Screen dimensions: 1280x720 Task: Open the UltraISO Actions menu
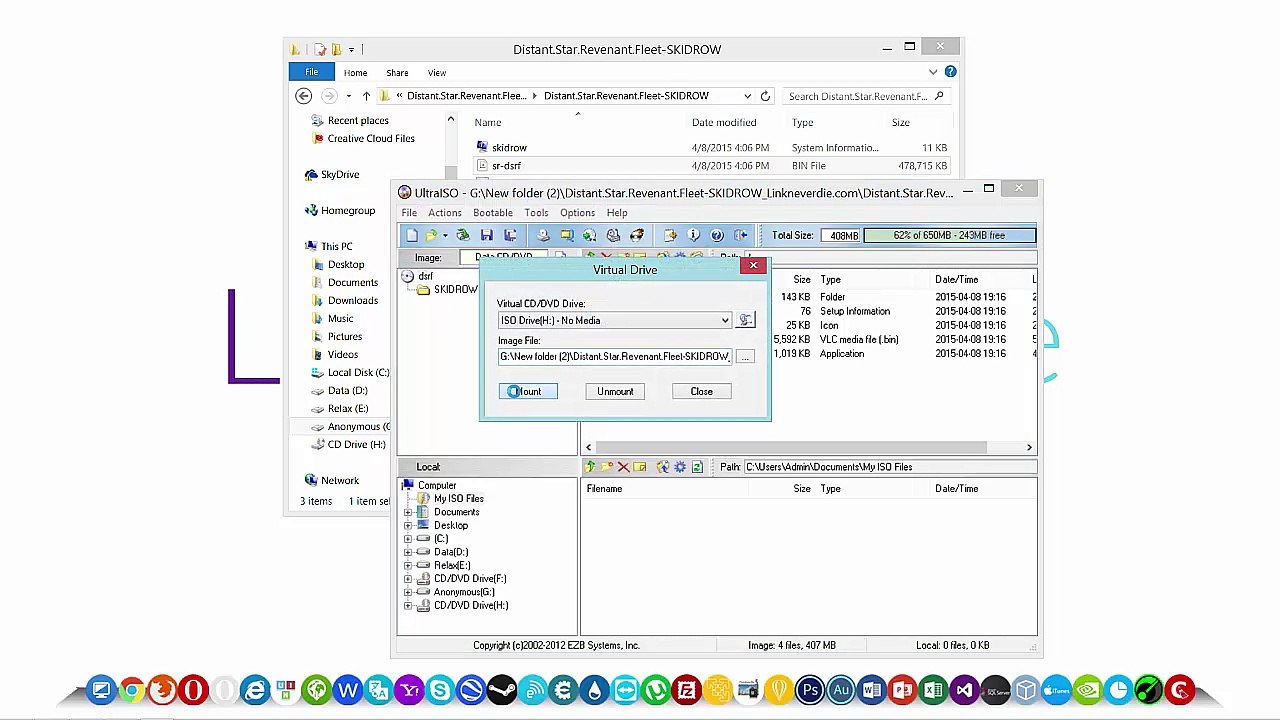click(445, 213)
